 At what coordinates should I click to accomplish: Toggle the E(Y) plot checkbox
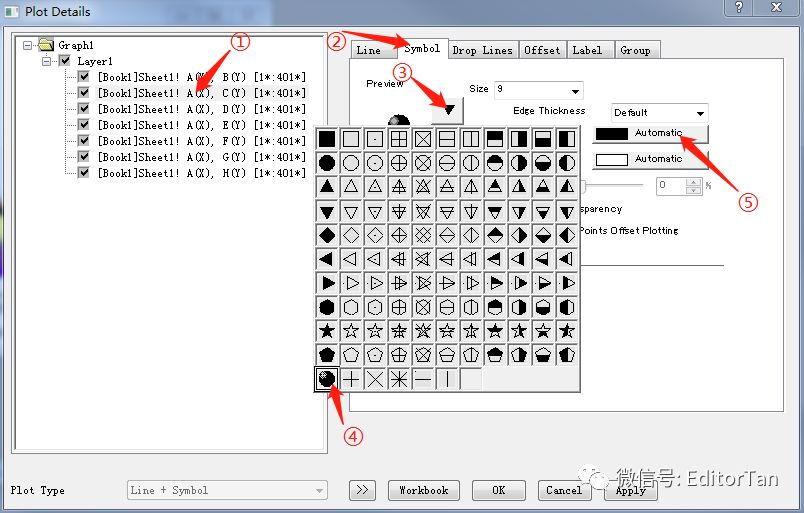(84, 125)
